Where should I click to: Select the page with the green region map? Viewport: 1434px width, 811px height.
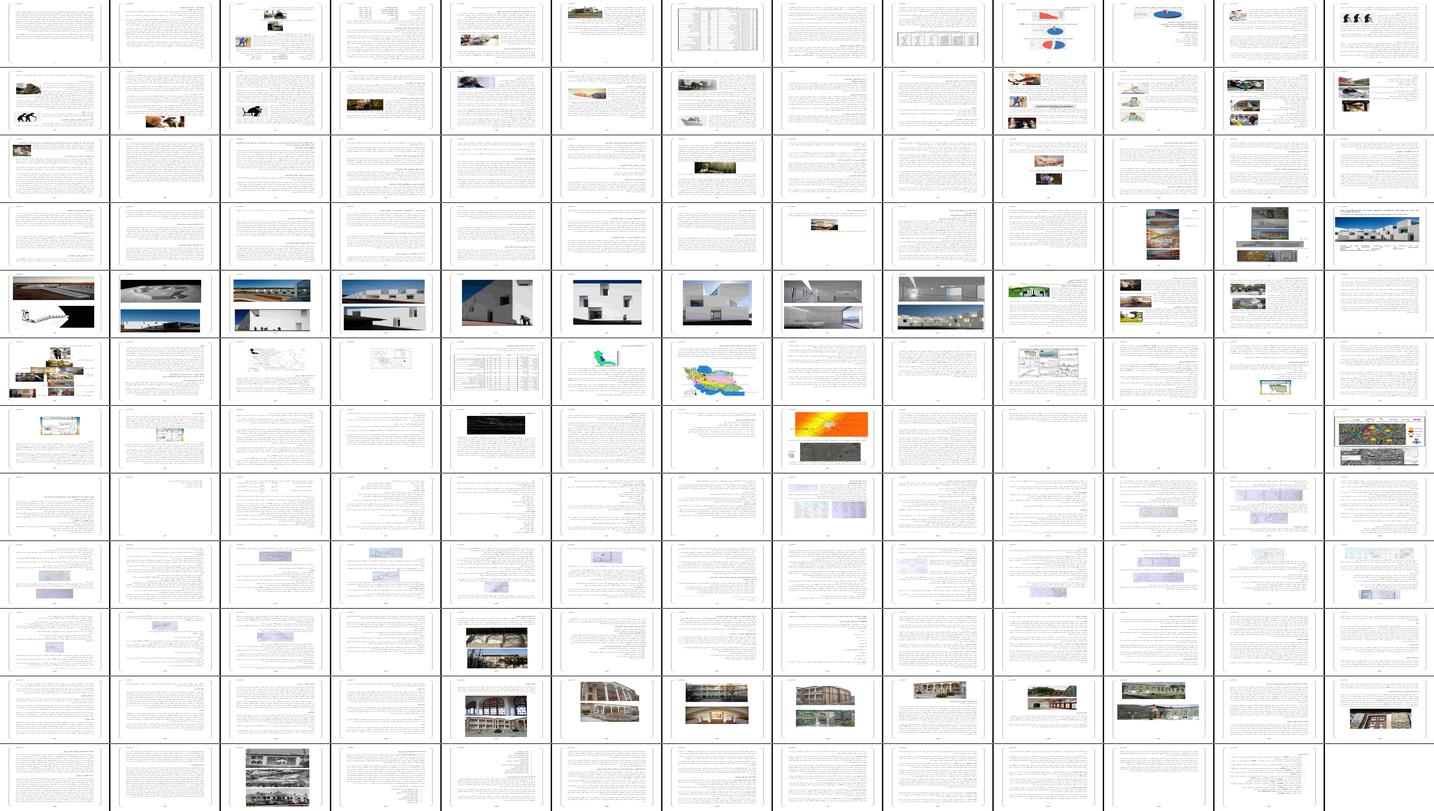[605, 370]
